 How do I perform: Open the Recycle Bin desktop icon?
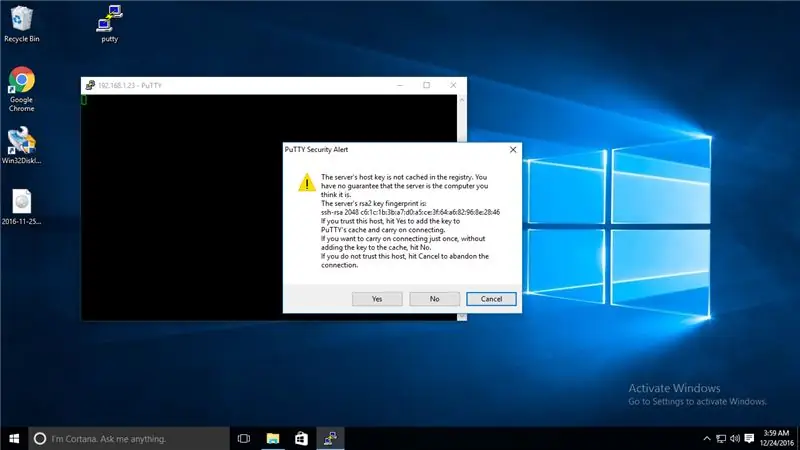(x=21, y=24)
